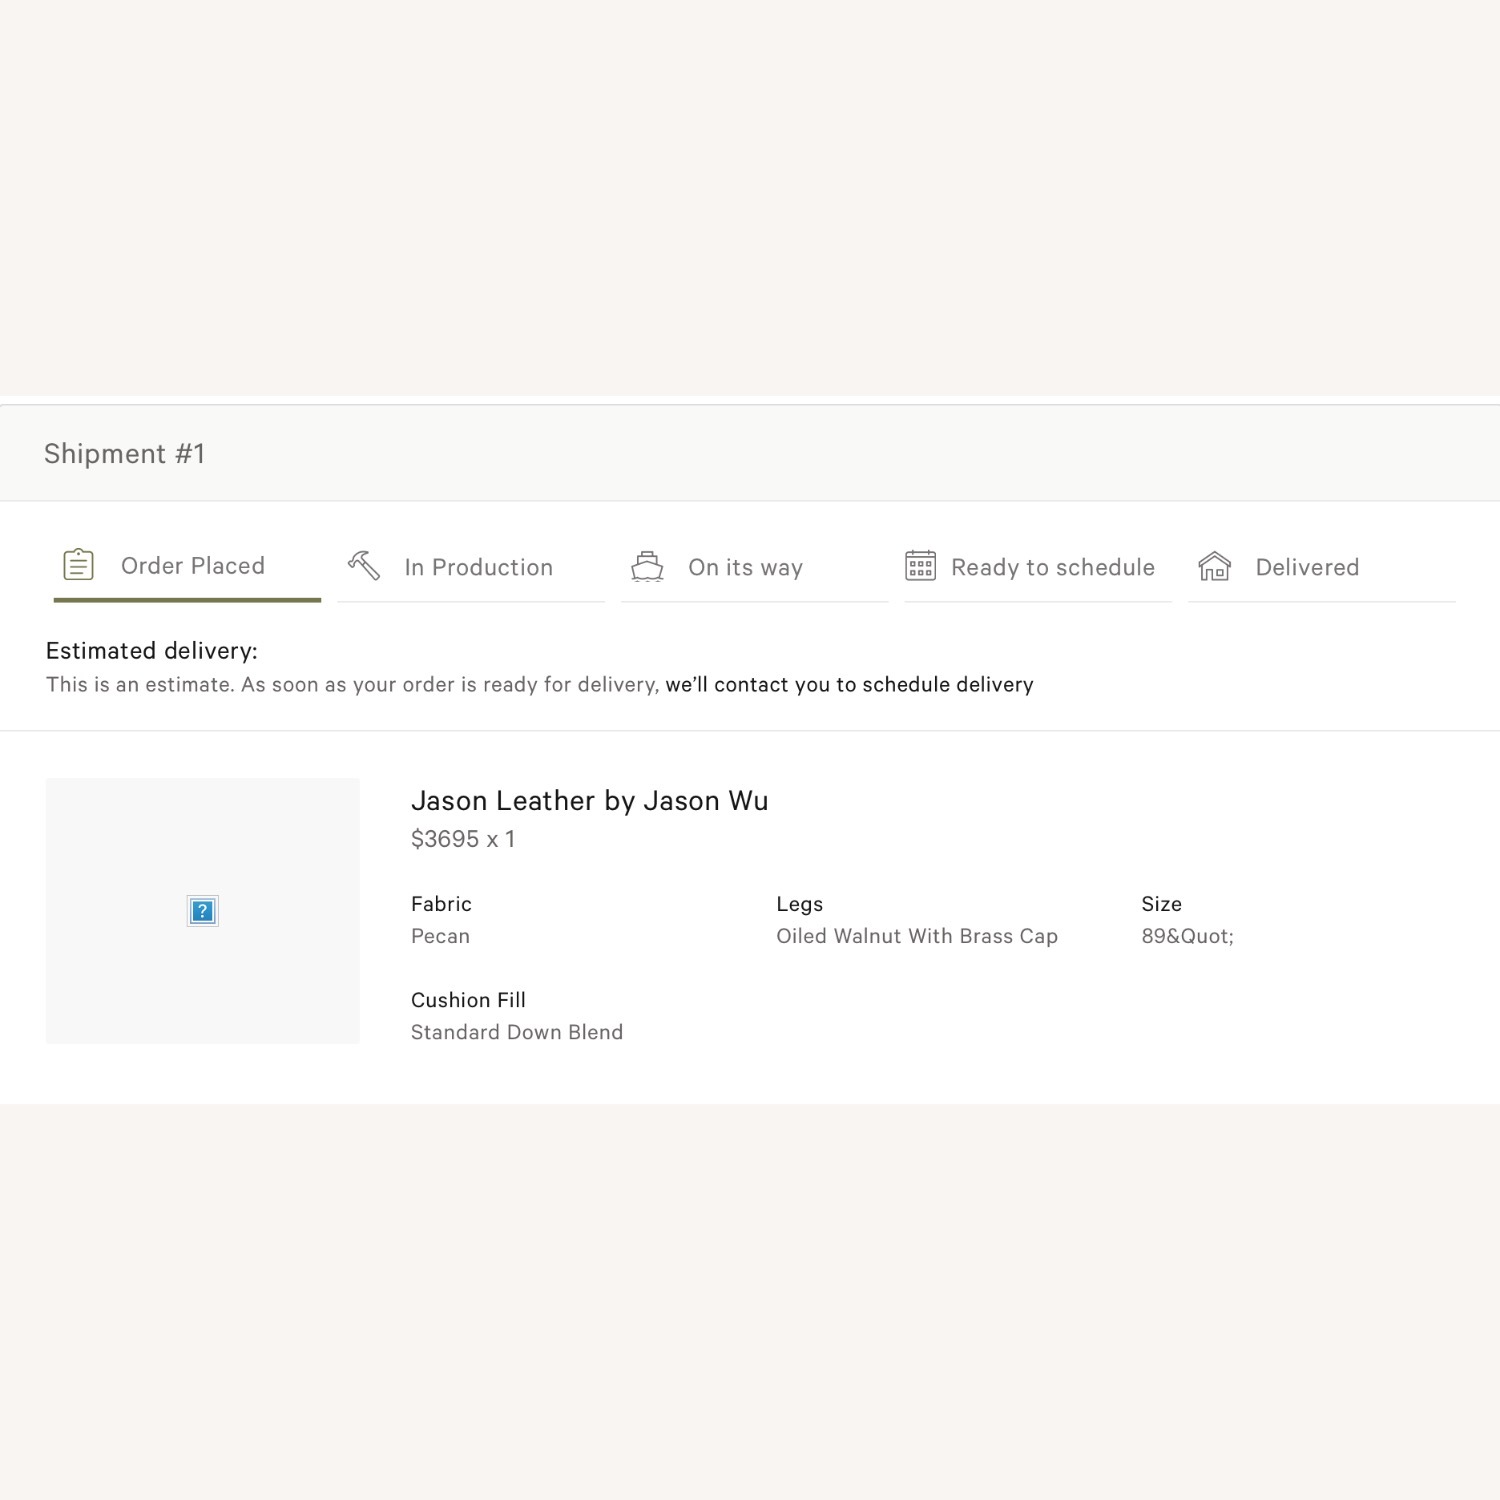
Task: Click the hammer icon for In Production
Action: pos(364,566)
